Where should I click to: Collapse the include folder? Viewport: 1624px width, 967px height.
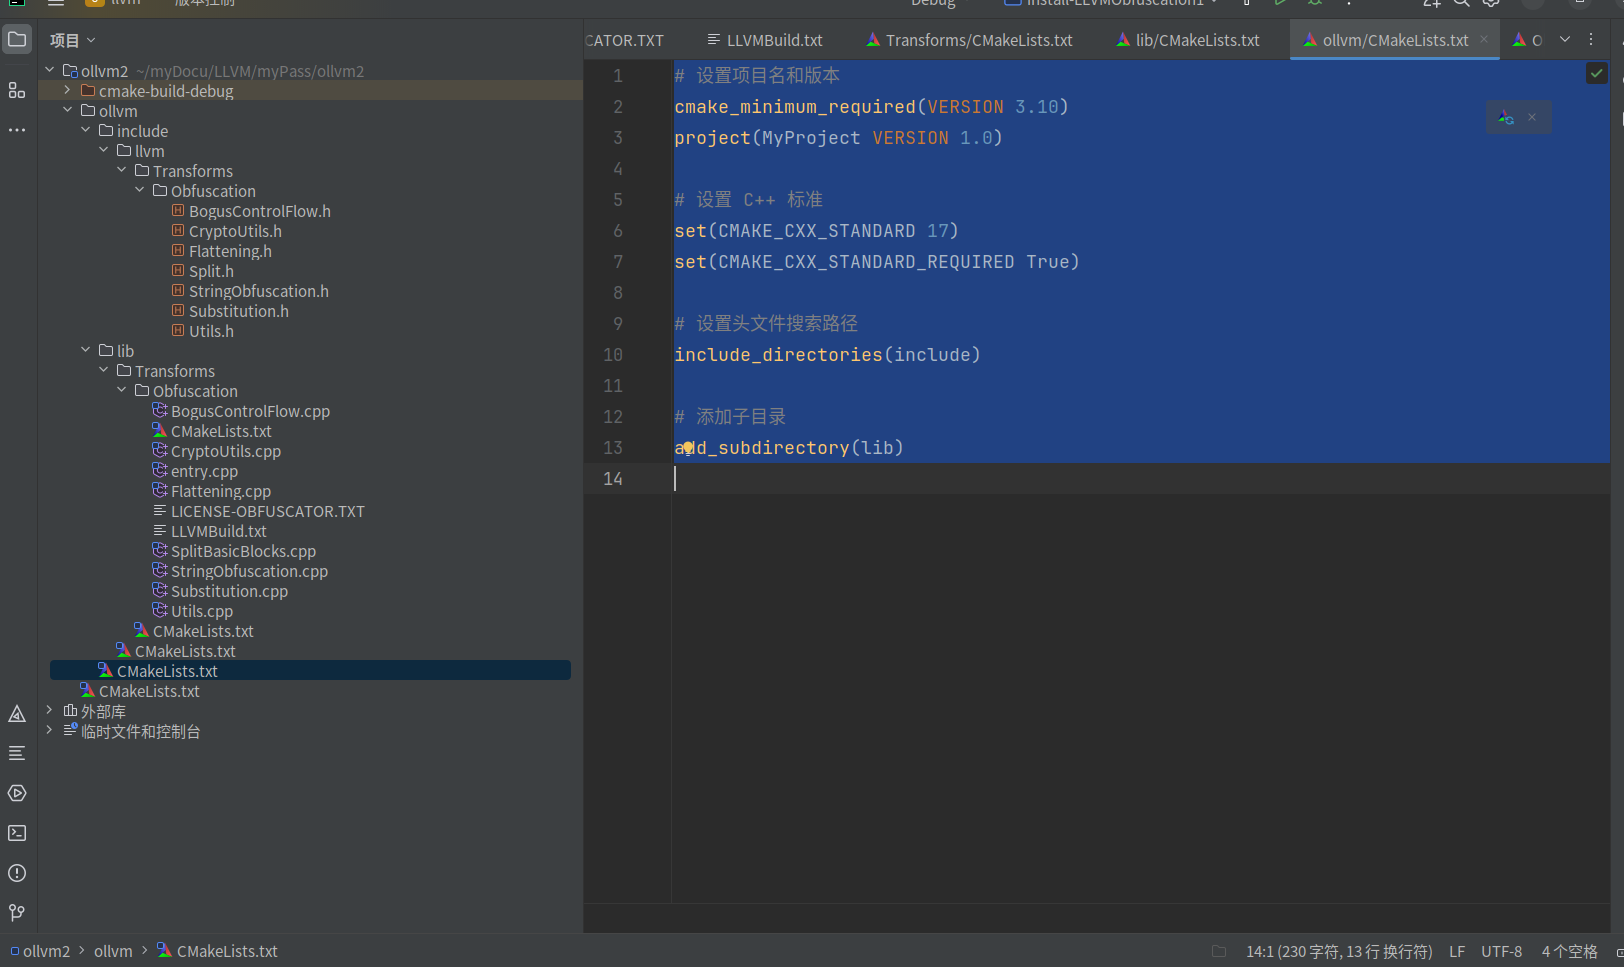[85, 130]
